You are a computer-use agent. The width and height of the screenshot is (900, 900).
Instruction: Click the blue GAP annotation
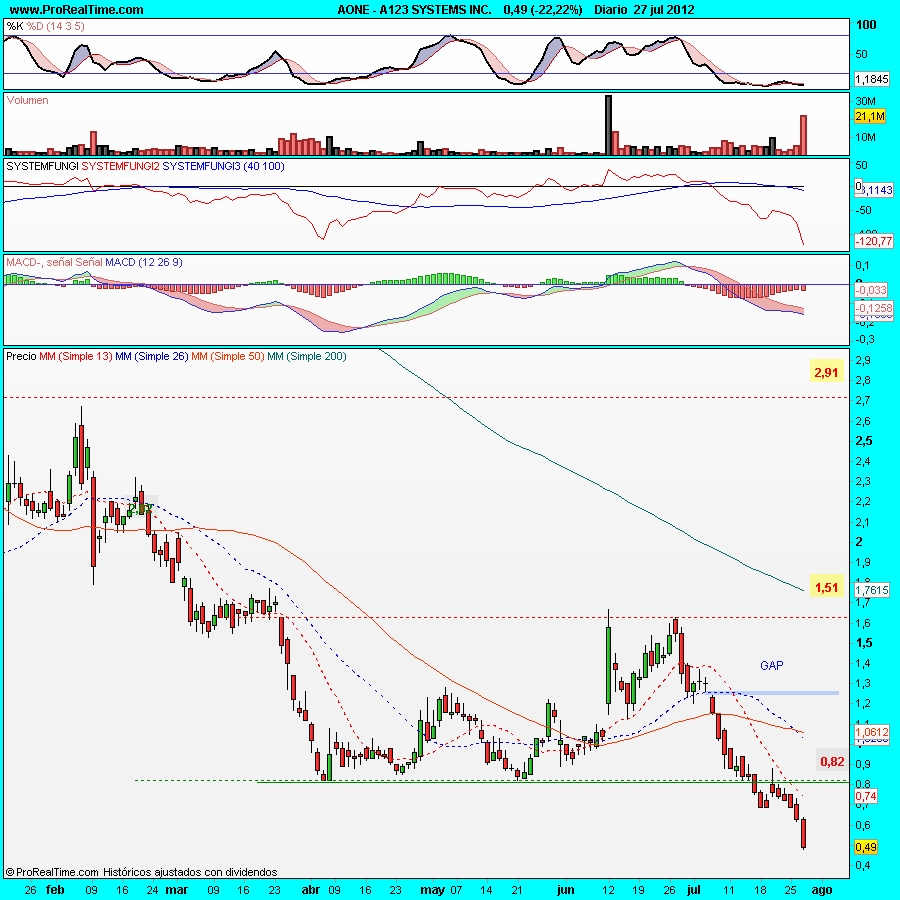[771, 666]
